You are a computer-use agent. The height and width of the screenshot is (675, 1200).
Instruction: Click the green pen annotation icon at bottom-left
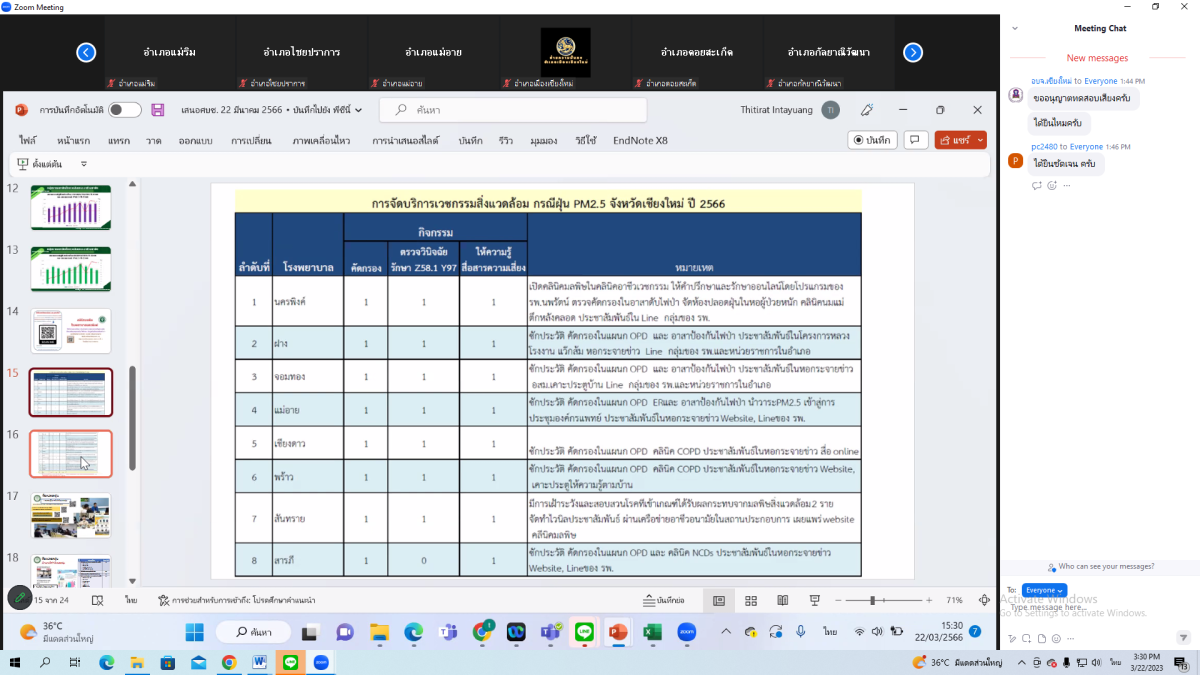[18, 598]
